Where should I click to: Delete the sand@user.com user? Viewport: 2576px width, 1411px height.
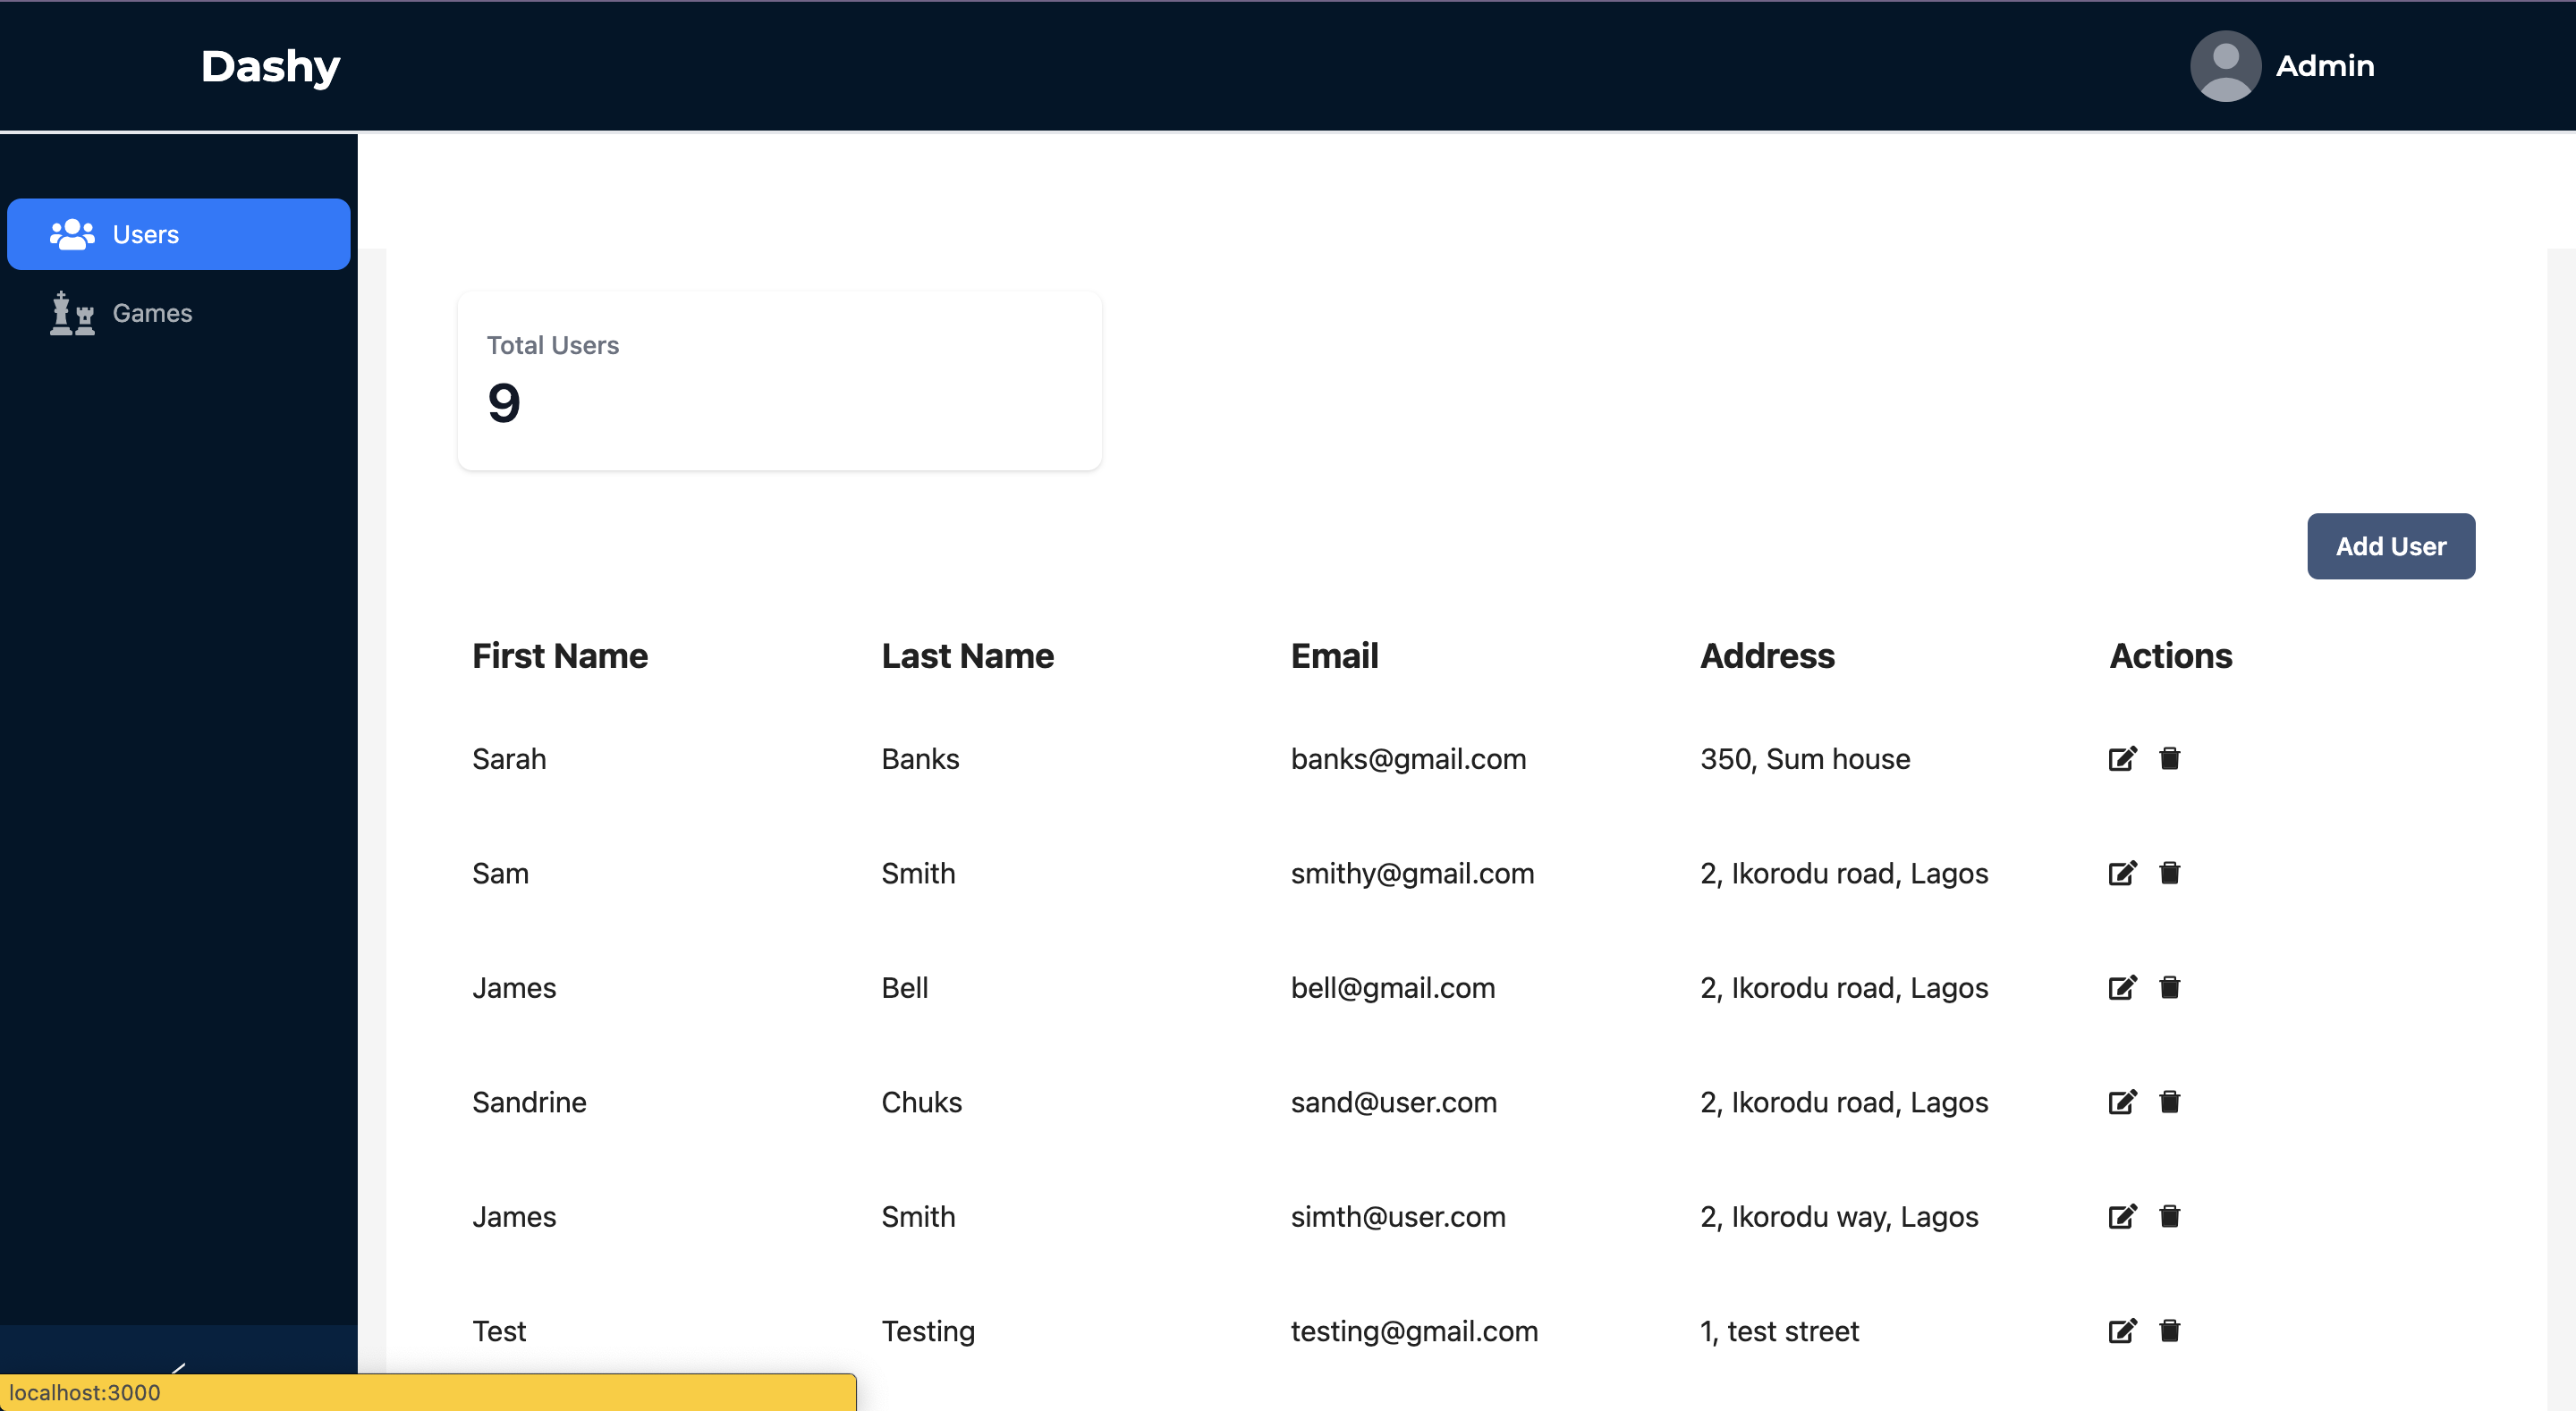coord(2169,1102)
